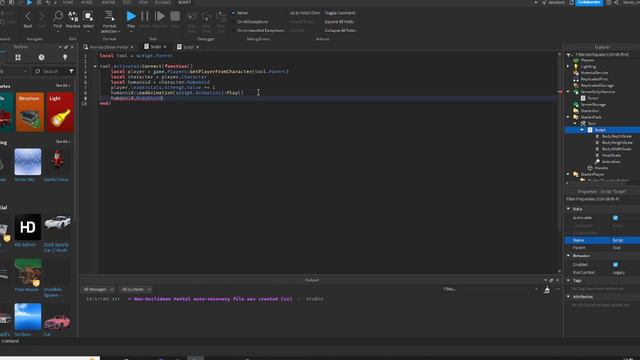
Task: Collapse the StarterPlayer tree node
Action: tap(568, 174)
